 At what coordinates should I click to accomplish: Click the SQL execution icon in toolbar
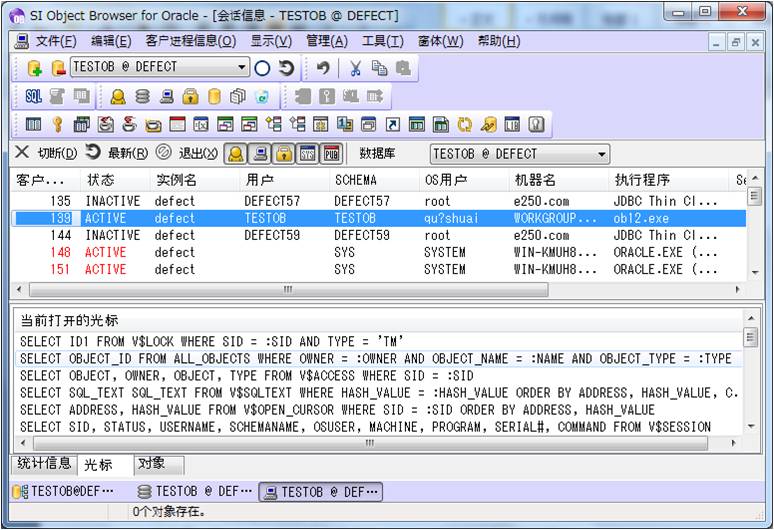[33, 97]
